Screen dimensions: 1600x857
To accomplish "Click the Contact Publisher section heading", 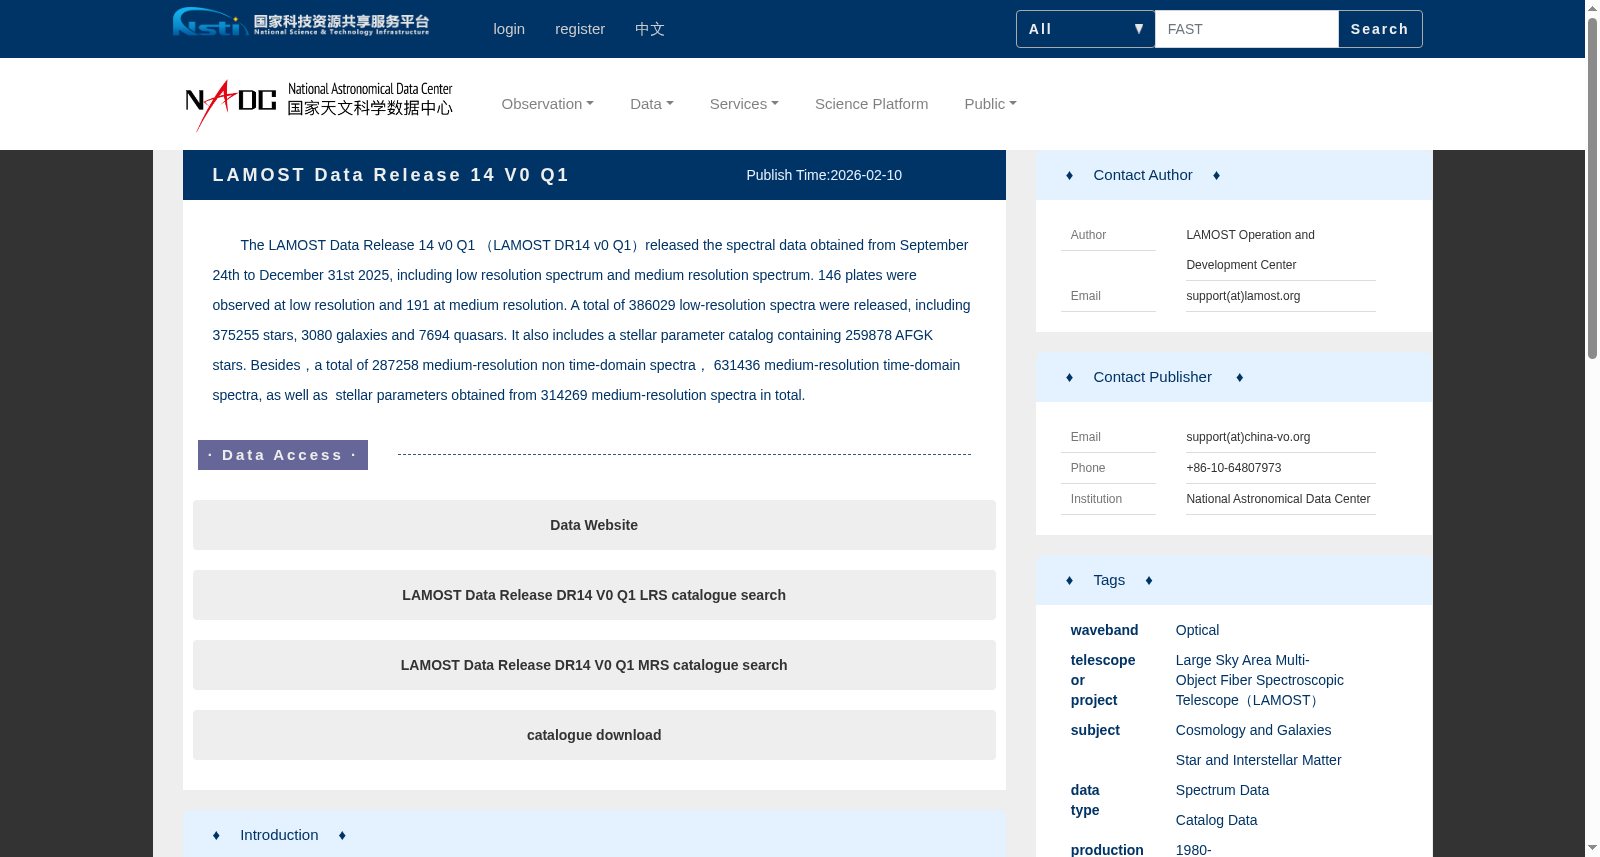I will pyautogui.click(x=1152, y=377).
